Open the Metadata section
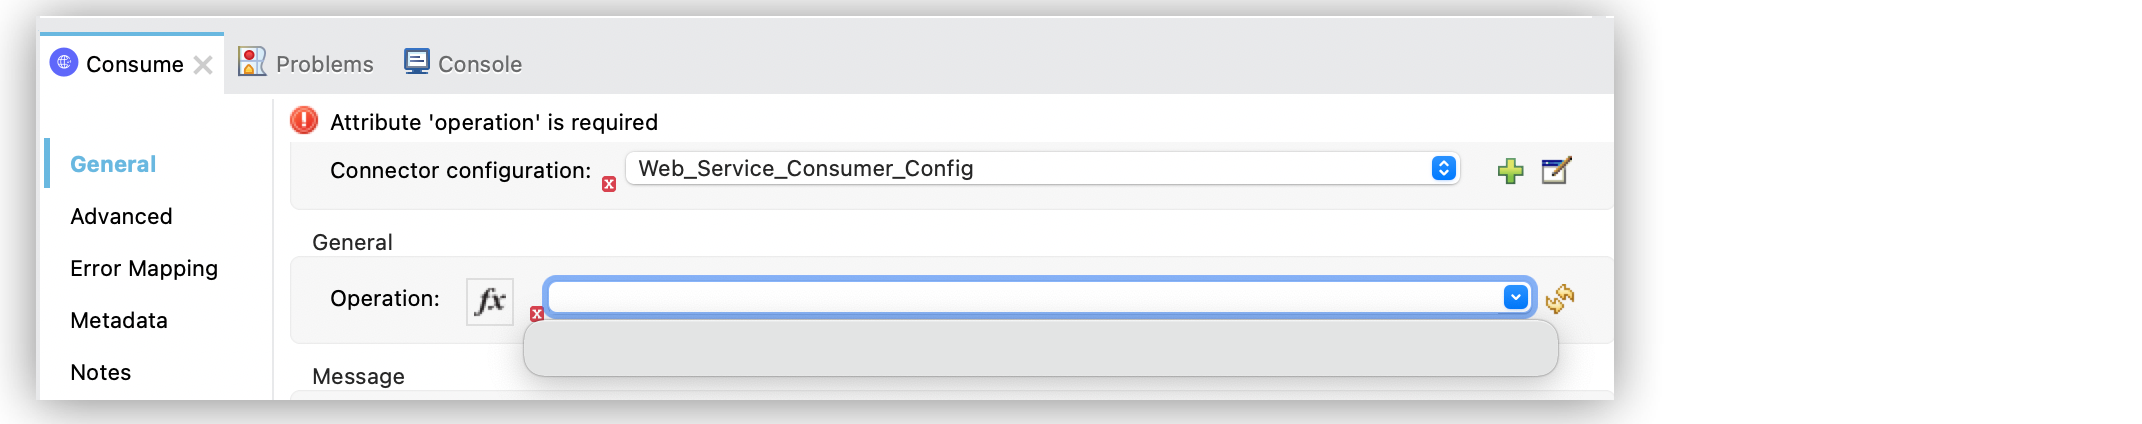Image resolution: width=2142 pixels, height=424 pixels. click(119, 320)
